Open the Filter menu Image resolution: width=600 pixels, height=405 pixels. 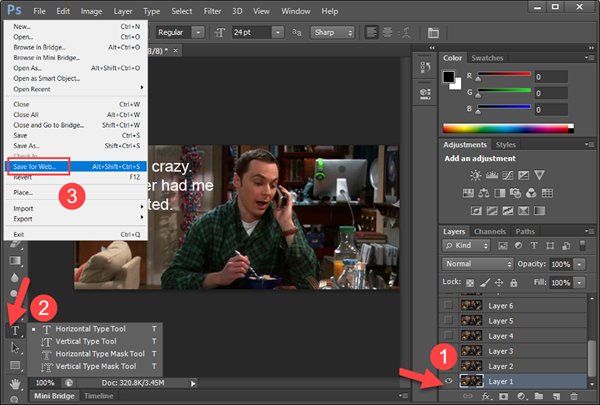click(212, 11)
